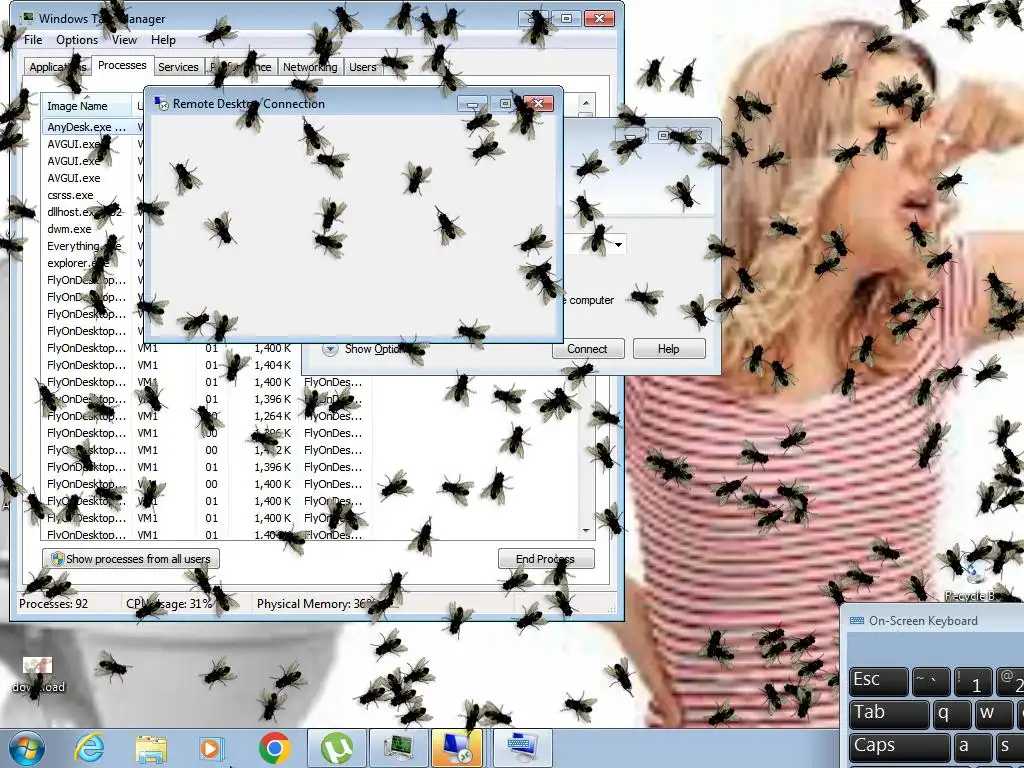1024x768 pixels.
Task: Select the dwm.exe process row
Action: click(93, 229)
